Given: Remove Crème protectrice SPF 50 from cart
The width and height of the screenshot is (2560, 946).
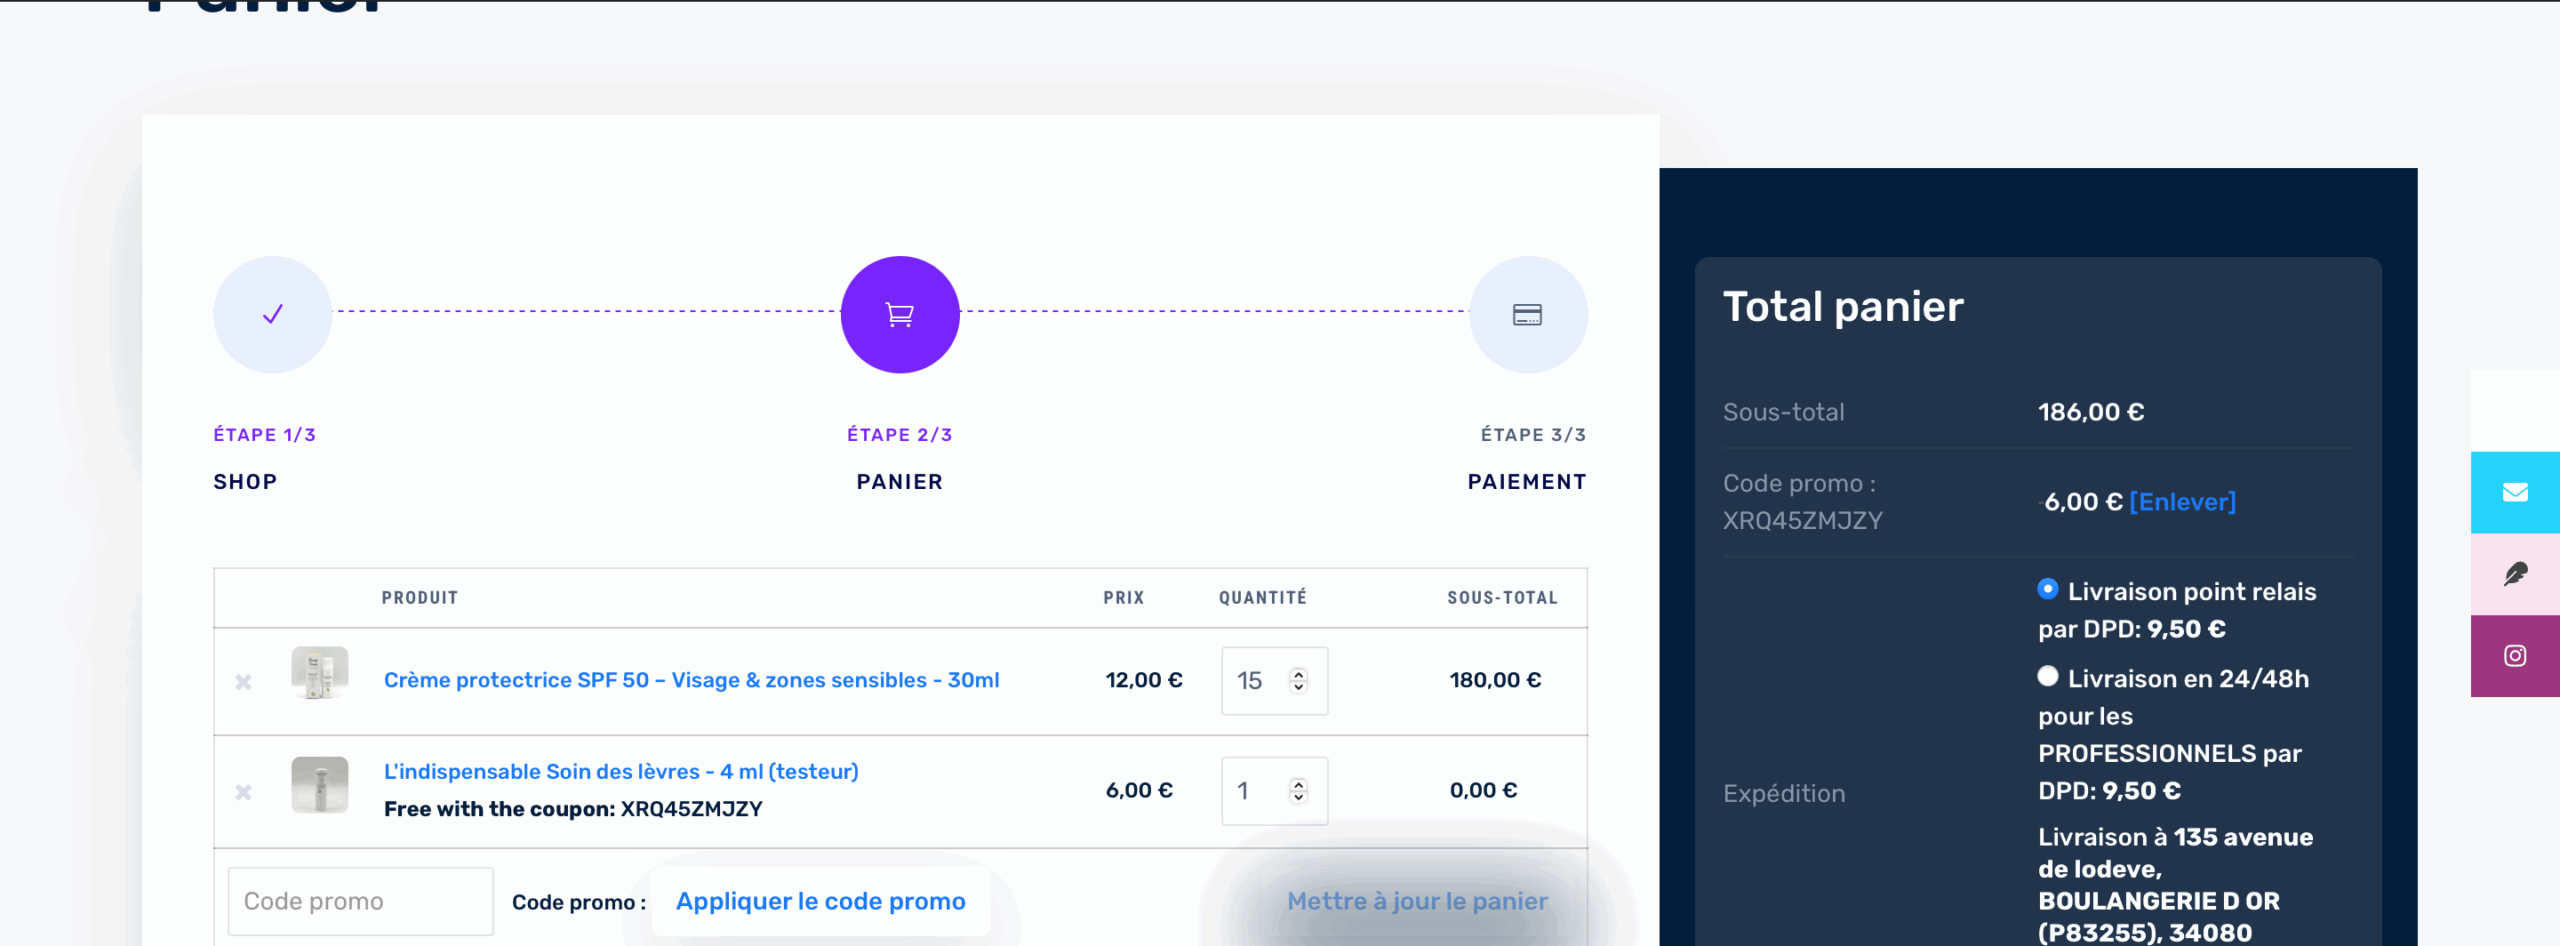Looking at the screenshot, I should [x=243, y=682].
